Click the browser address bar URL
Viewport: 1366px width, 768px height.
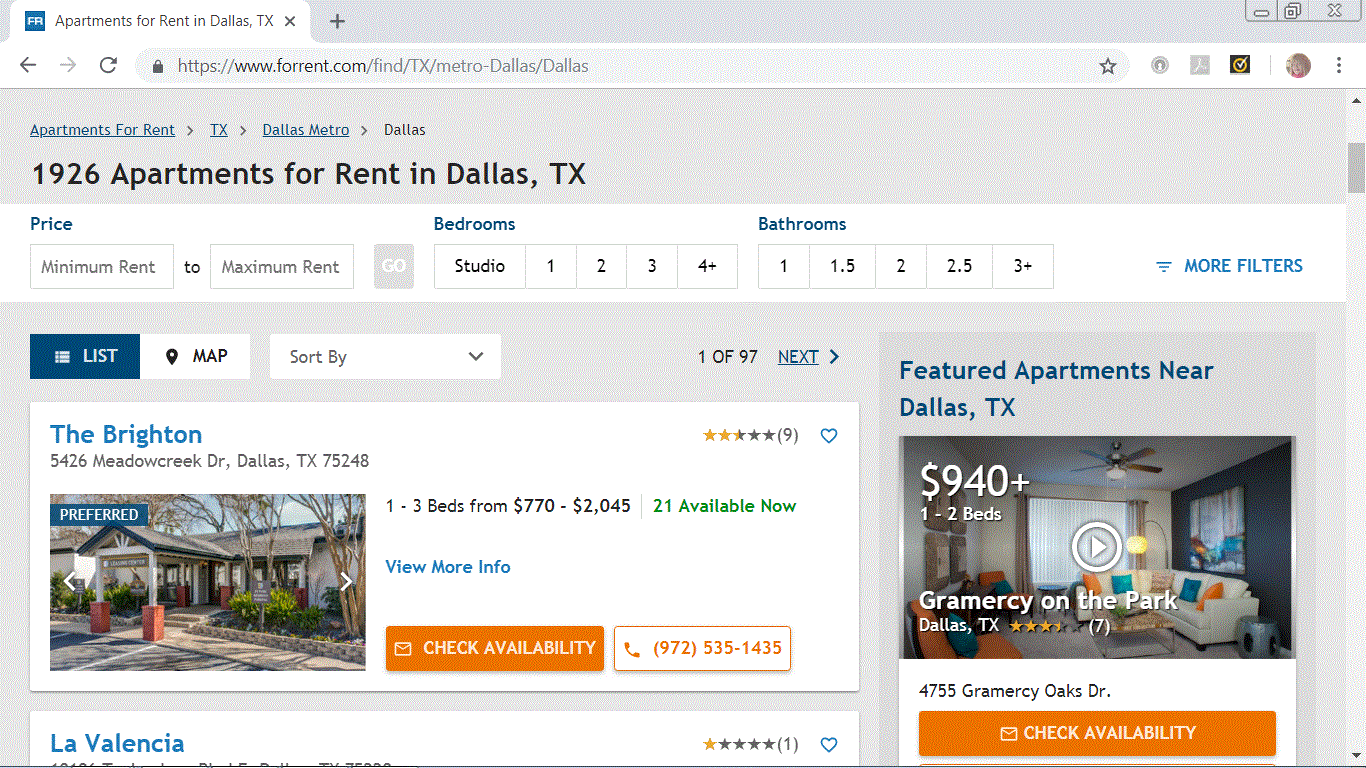(383, 66)
